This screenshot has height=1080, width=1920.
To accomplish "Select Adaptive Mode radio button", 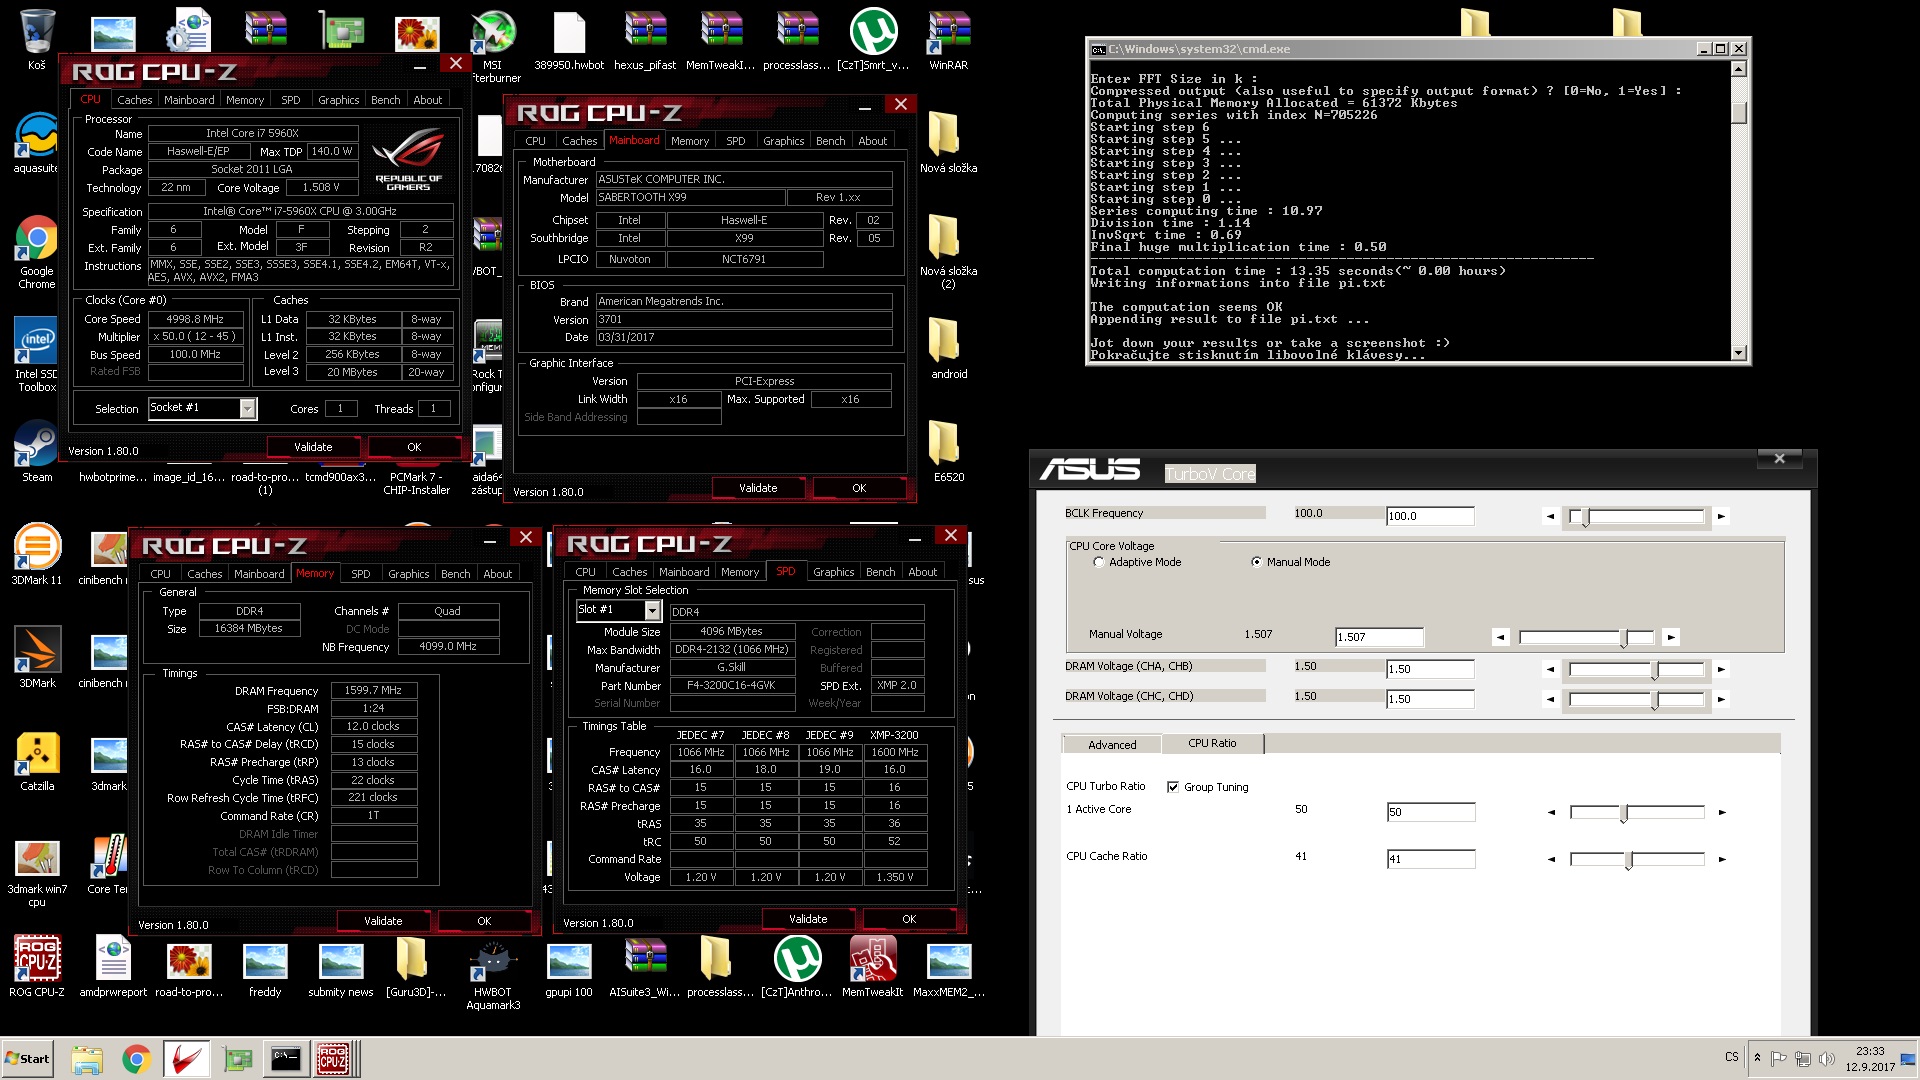I will coord(1099,562).
